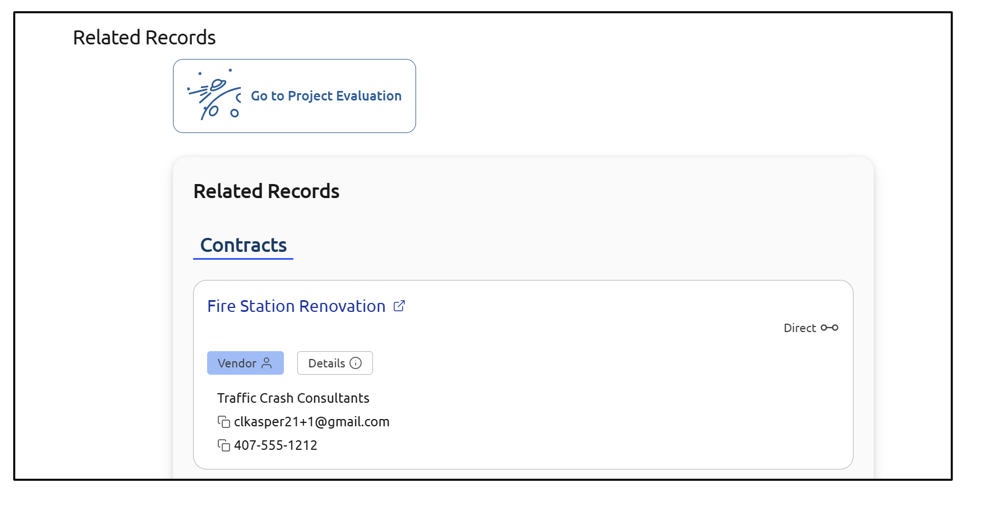Click the Direct relationship label
The width and height of the screenshot is (1003, 508).
click(799, 328)
